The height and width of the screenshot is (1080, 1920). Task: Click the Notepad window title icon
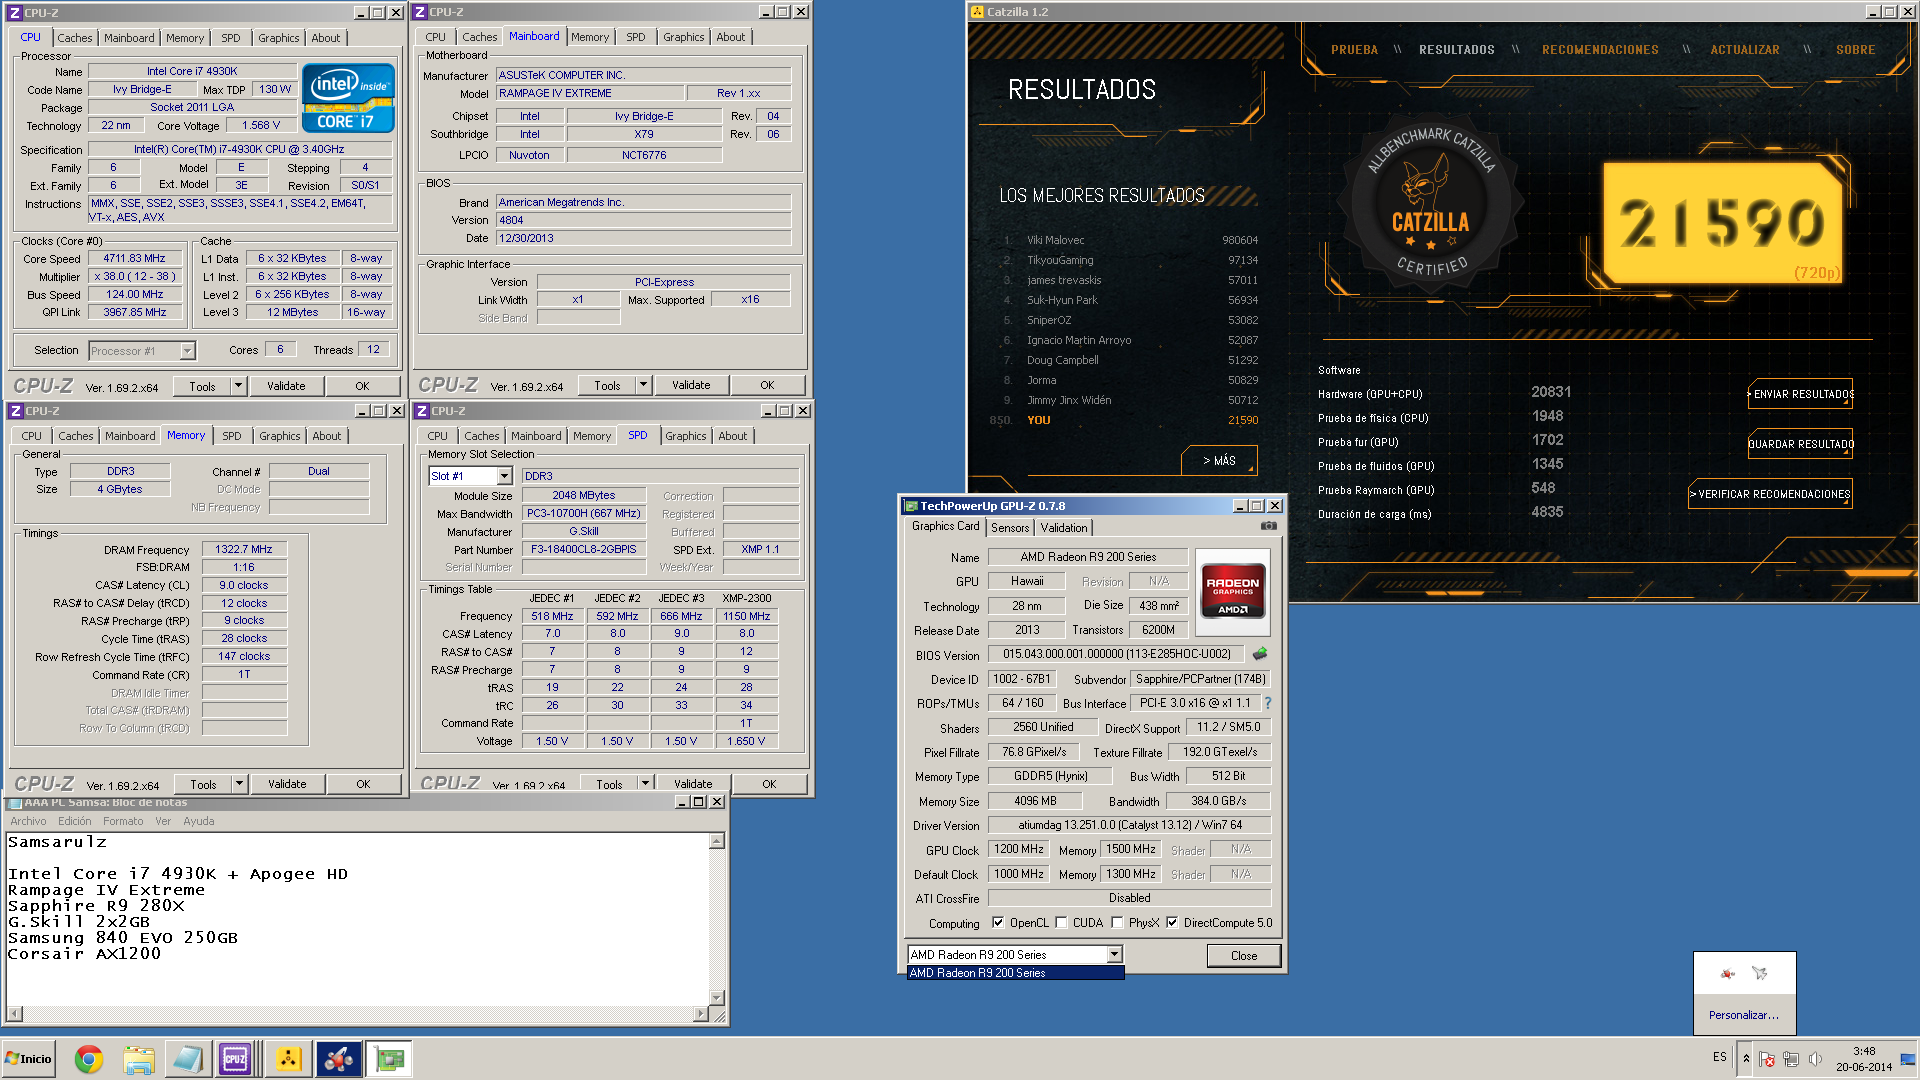pos(15,802)
